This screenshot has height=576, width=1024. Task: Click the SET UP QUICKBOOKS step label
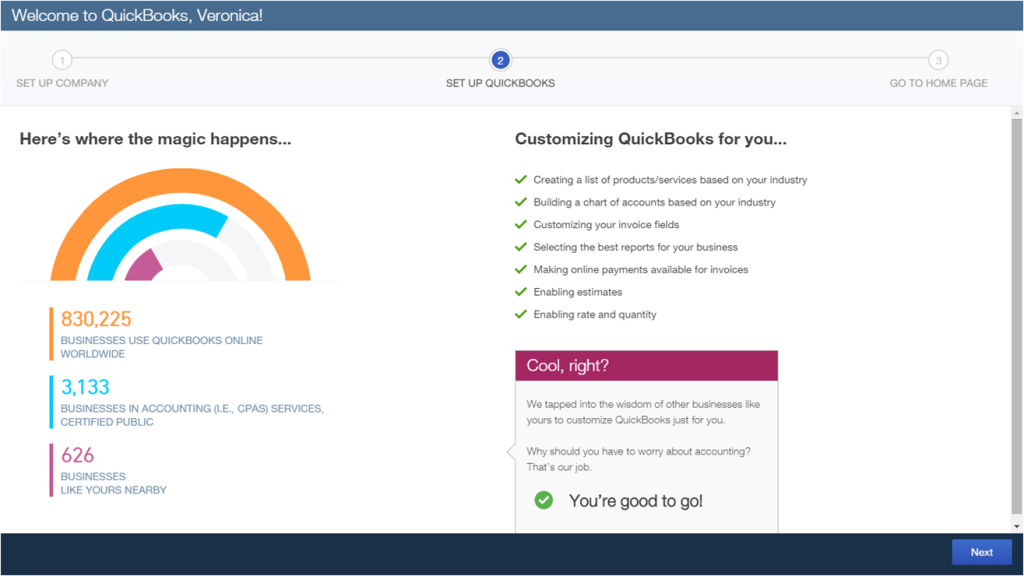pyautogui.click(x=500, y=83)
